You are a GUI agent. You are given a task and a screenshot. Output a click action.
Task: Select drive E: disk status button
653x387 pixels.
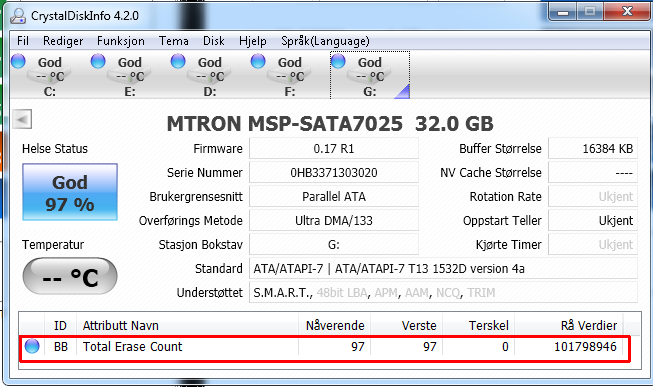point(130,75)
